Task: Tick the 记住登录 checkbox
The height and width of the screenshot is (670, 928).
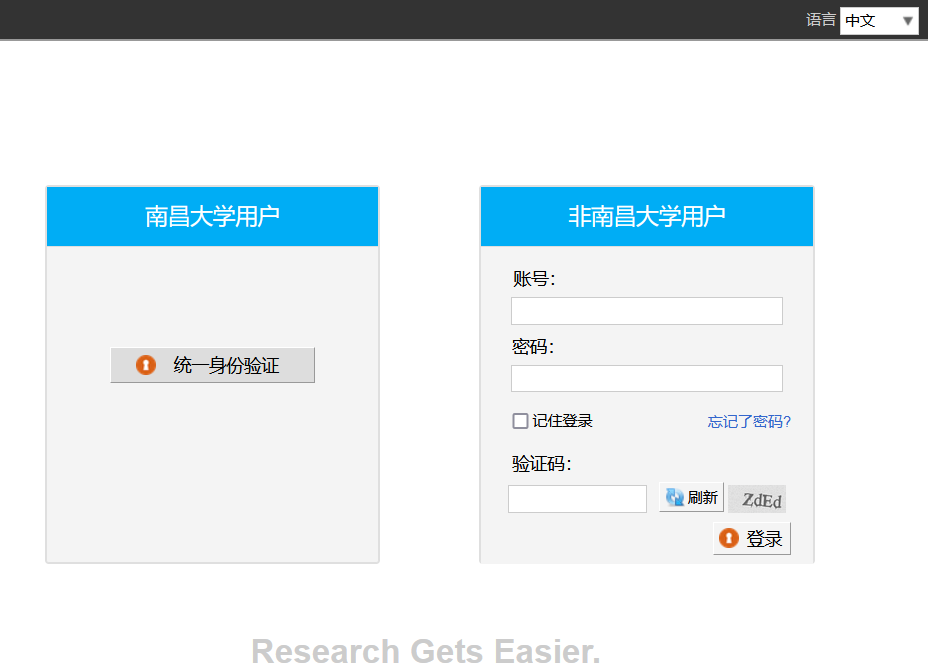Action: tap(520, 421)
